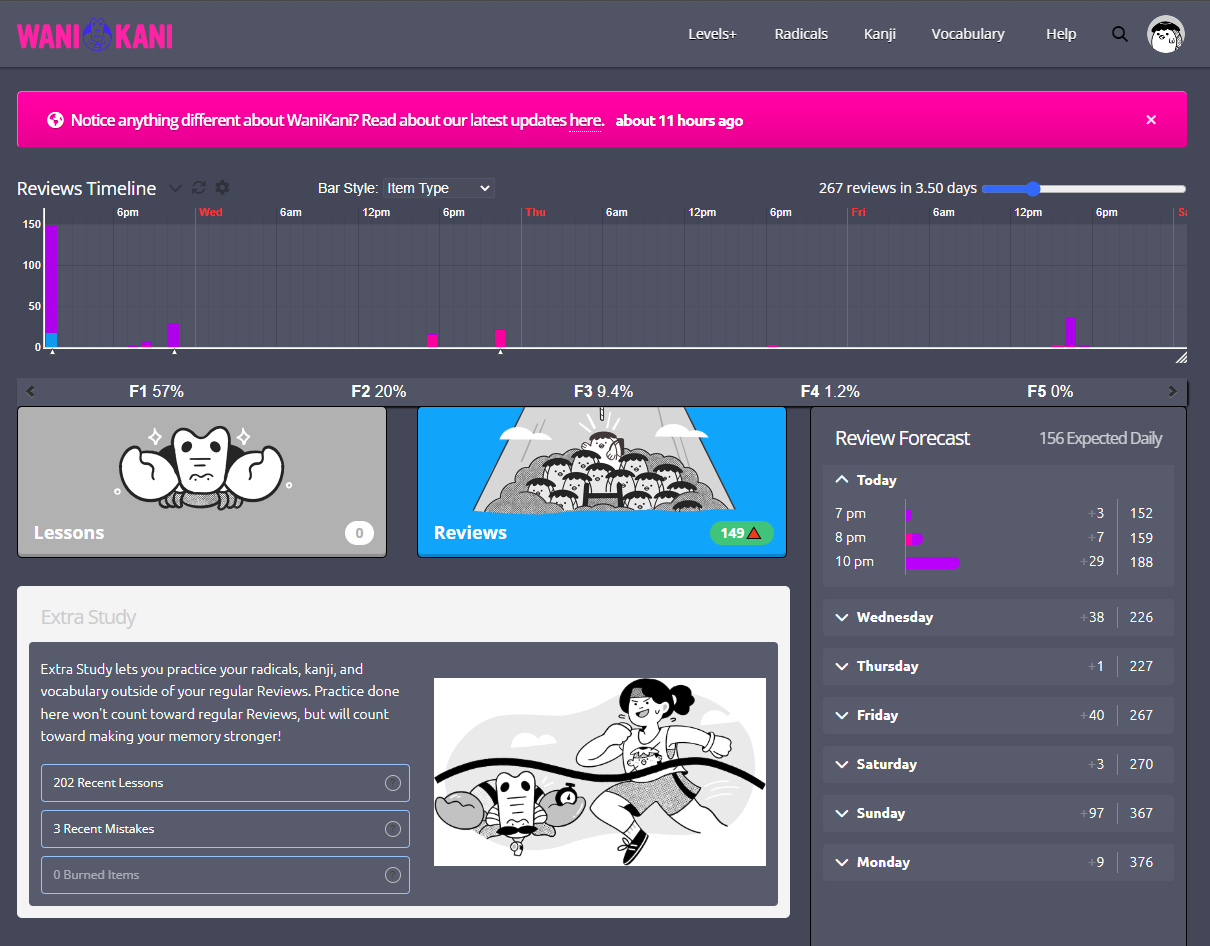
Task: Click the timeline resize grip icon
Action: (1181, 357)
